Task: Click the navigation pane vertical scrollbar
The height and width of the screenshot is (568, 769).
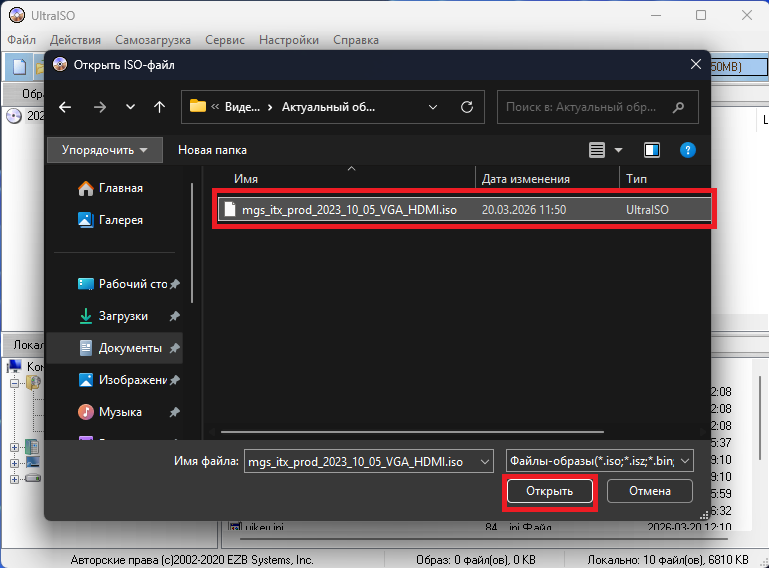Action: click(192, 243)
